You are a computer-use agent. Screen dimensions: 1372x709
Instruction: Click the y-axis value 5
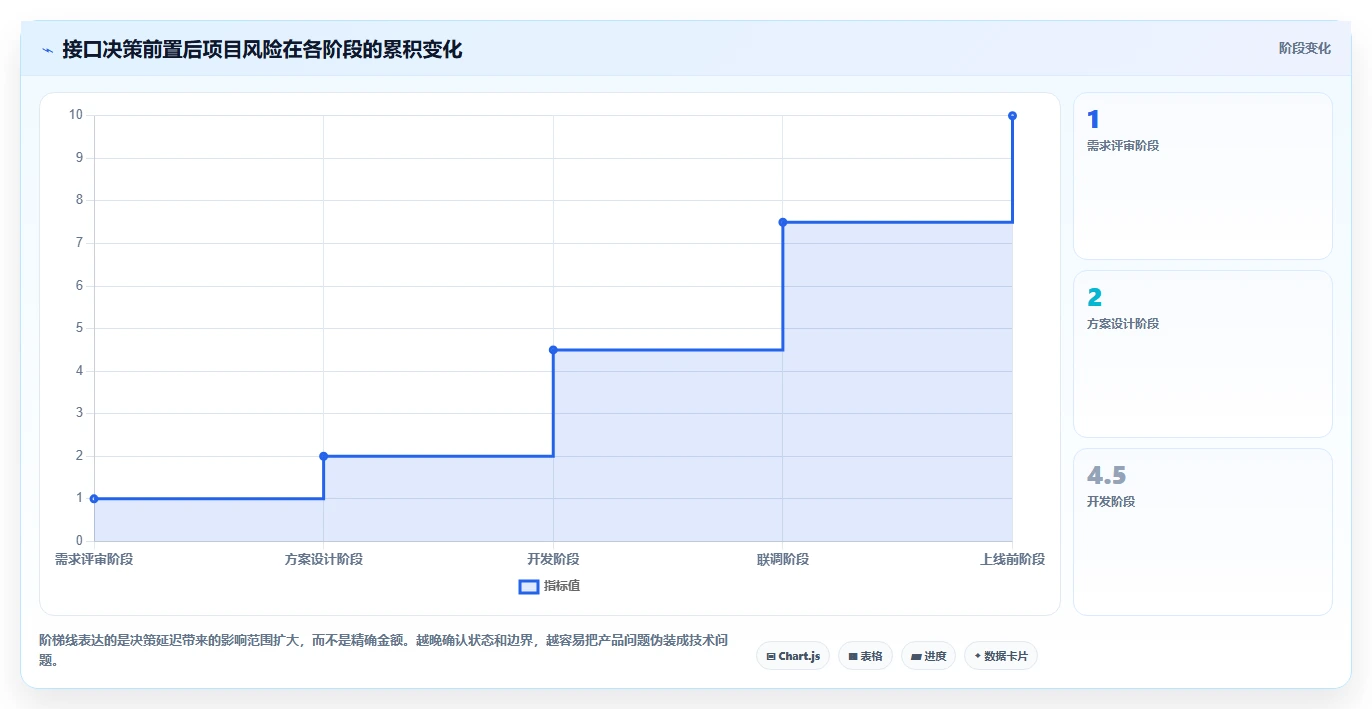(x=79, y=328)
